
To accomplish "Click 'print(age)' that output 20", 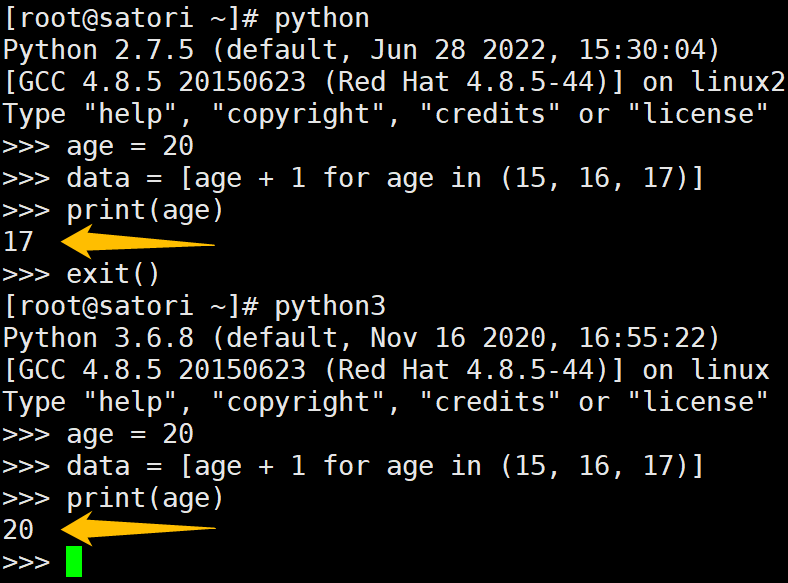I will (x=145, y=499).
